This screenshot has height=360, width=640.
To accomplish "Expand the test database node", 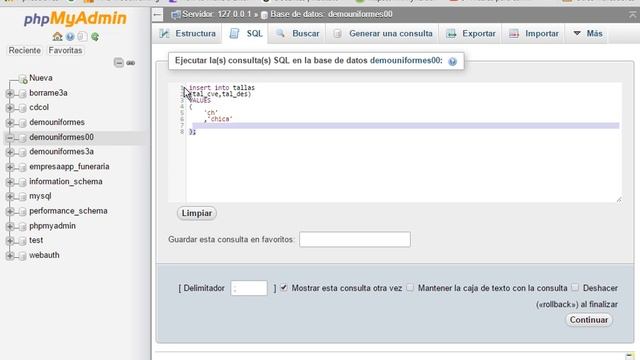I will [x=10, y=241].
